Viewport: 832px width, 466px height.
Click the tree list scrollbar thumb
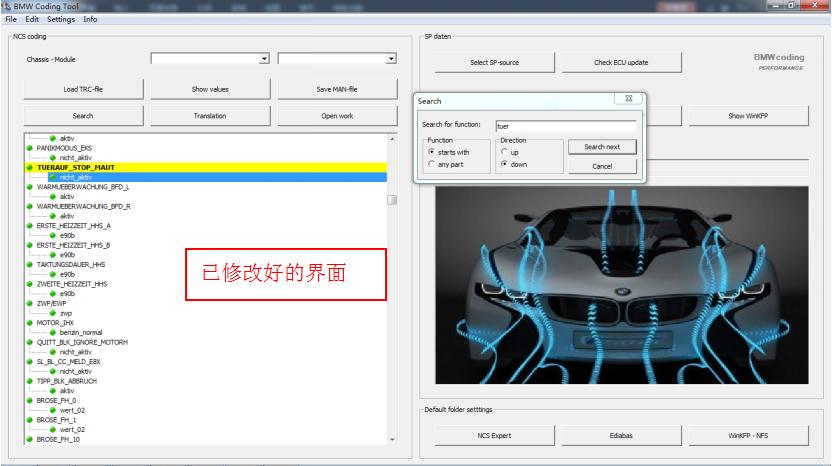[x=392, y=200]
